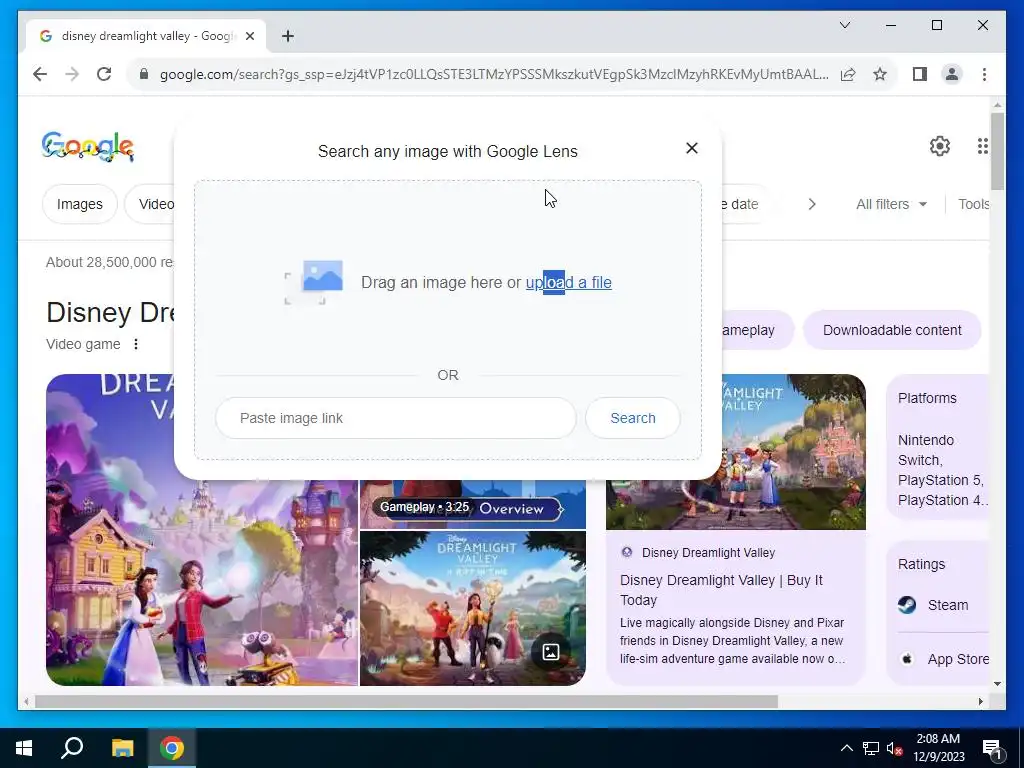Close the Google Lens dialog
Viewport: 1024px width, 768px height.
pyautogui.click(x=692, y=148)
